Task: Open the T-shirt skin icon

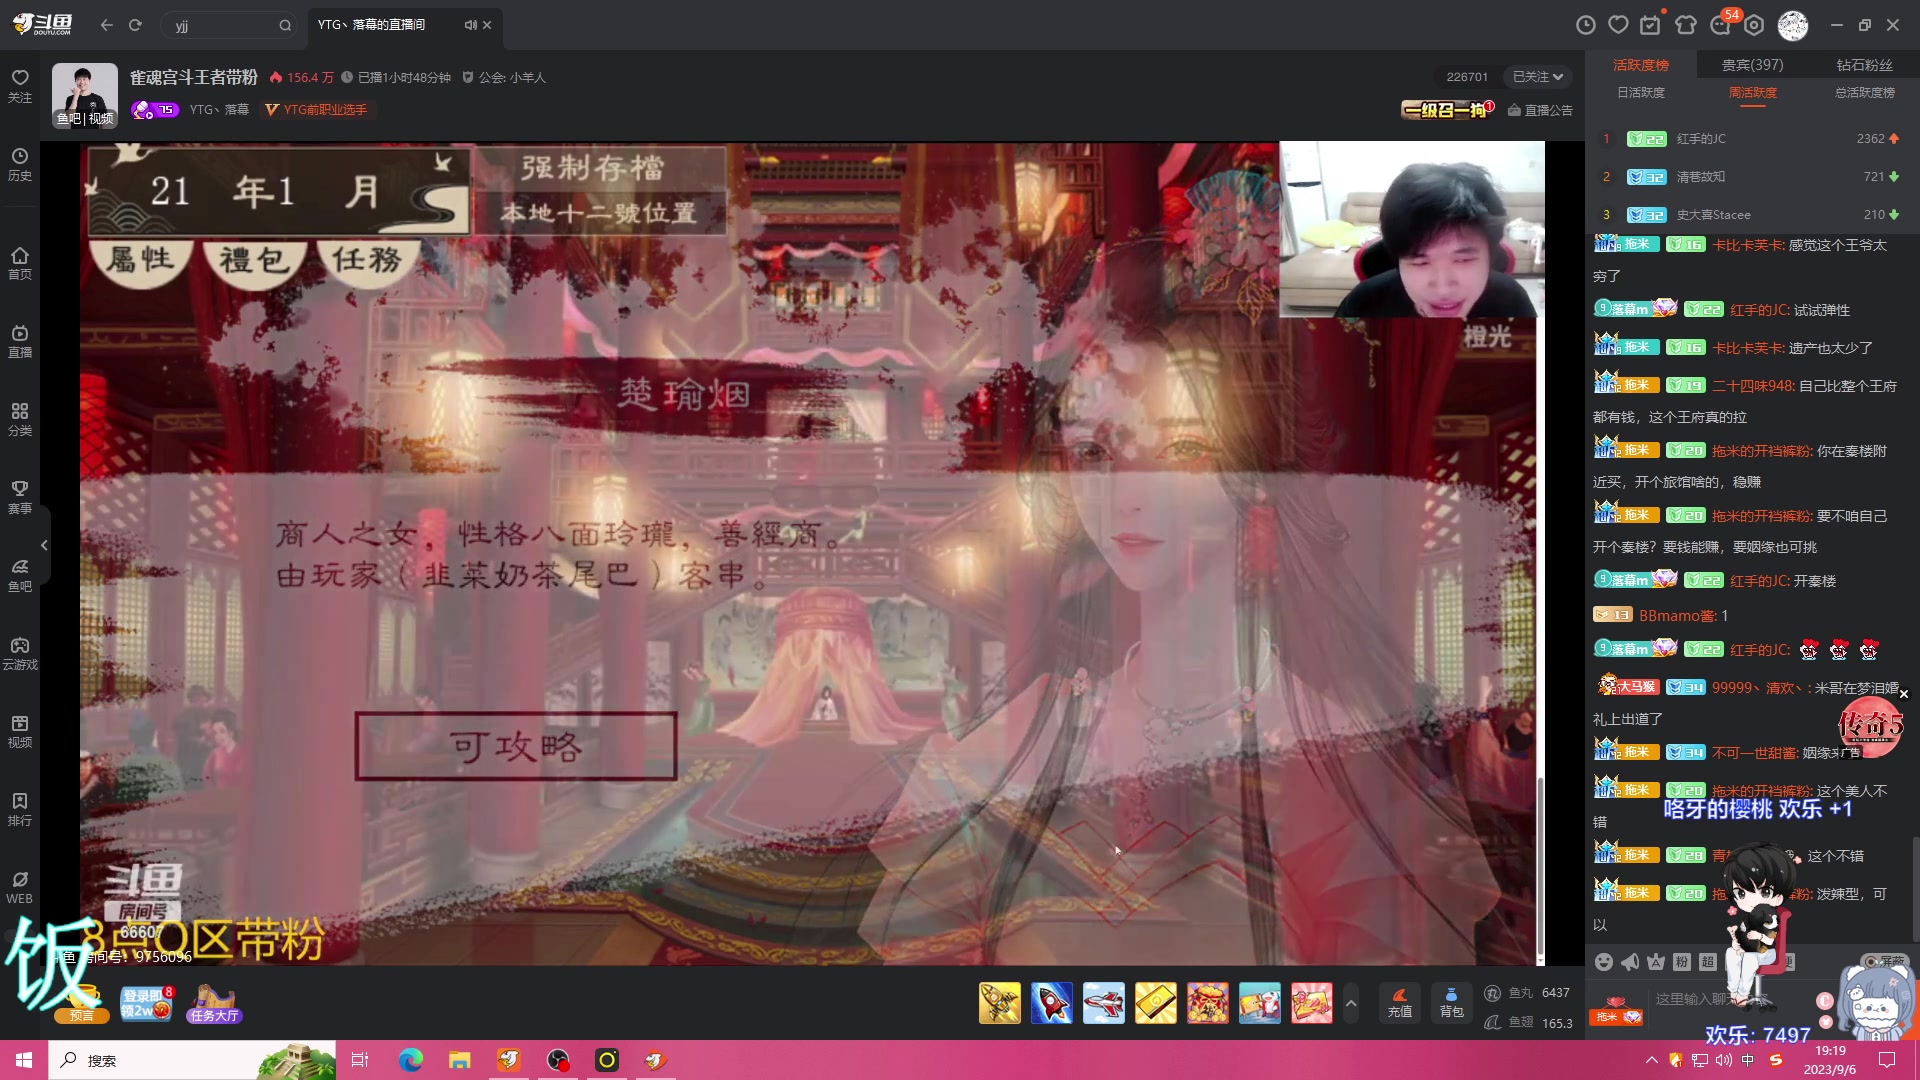Action: pos(1686,25)
